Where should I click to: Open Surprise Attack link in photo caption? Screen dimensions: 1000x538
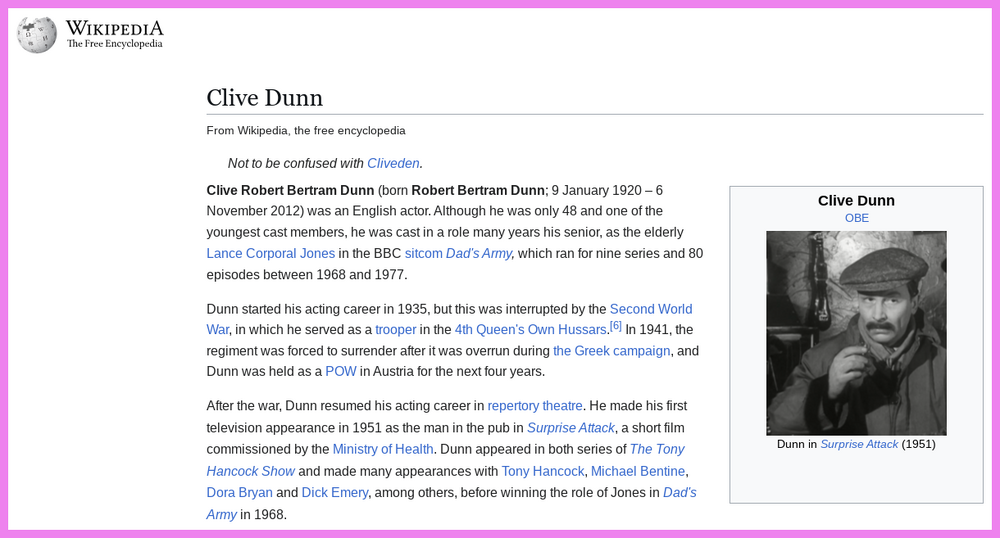pos(859,444)
